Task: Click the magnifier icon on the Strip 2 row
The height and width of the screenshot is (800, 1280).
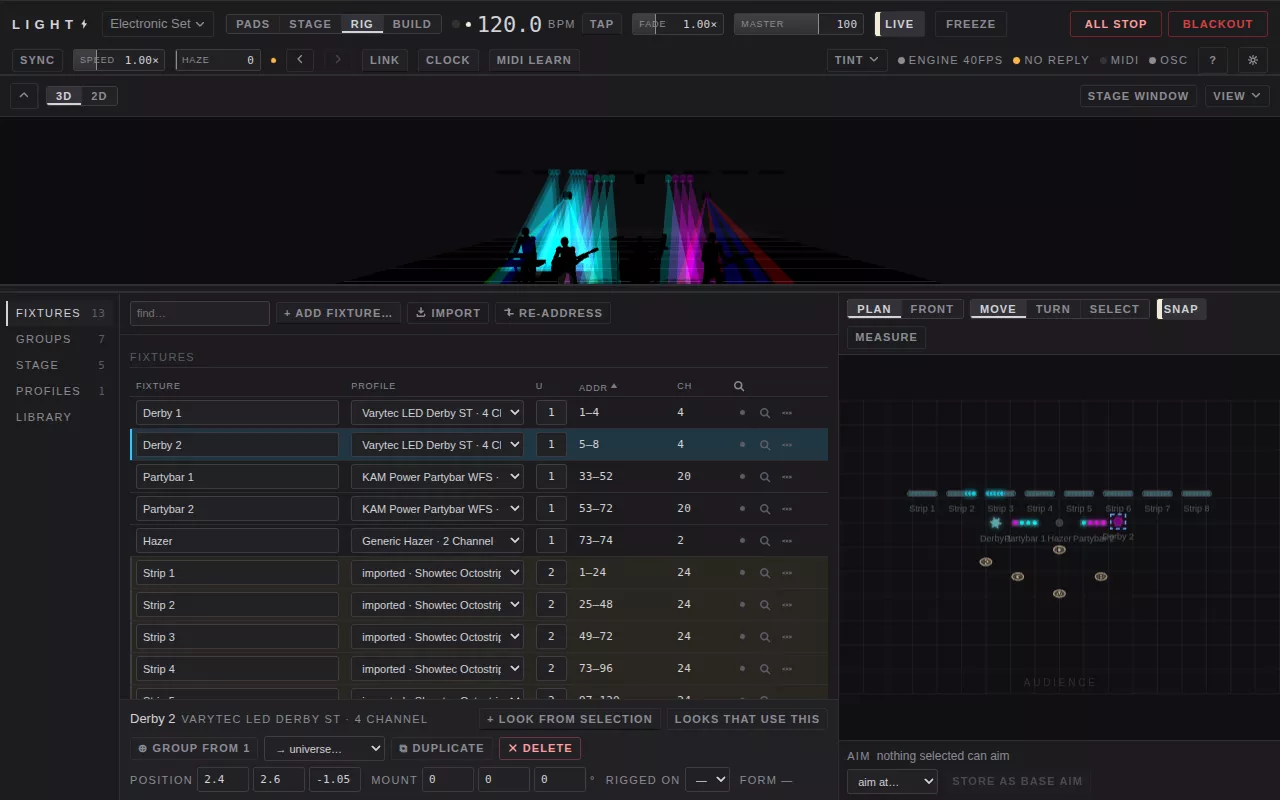Action: click(x=765, y=605)
